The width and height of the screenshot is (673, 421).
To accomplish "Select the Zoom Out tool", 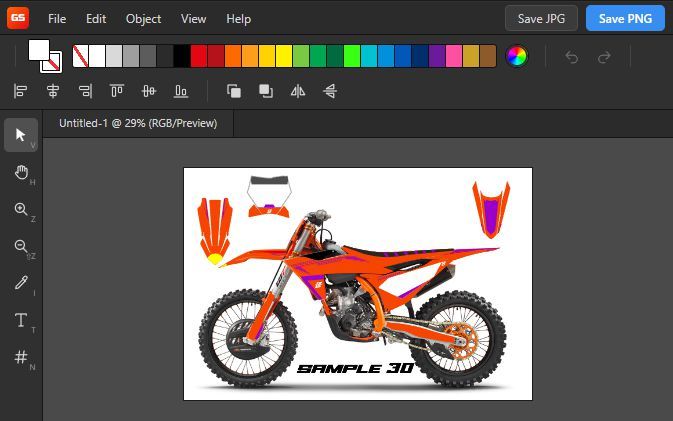I will [21, 246].
